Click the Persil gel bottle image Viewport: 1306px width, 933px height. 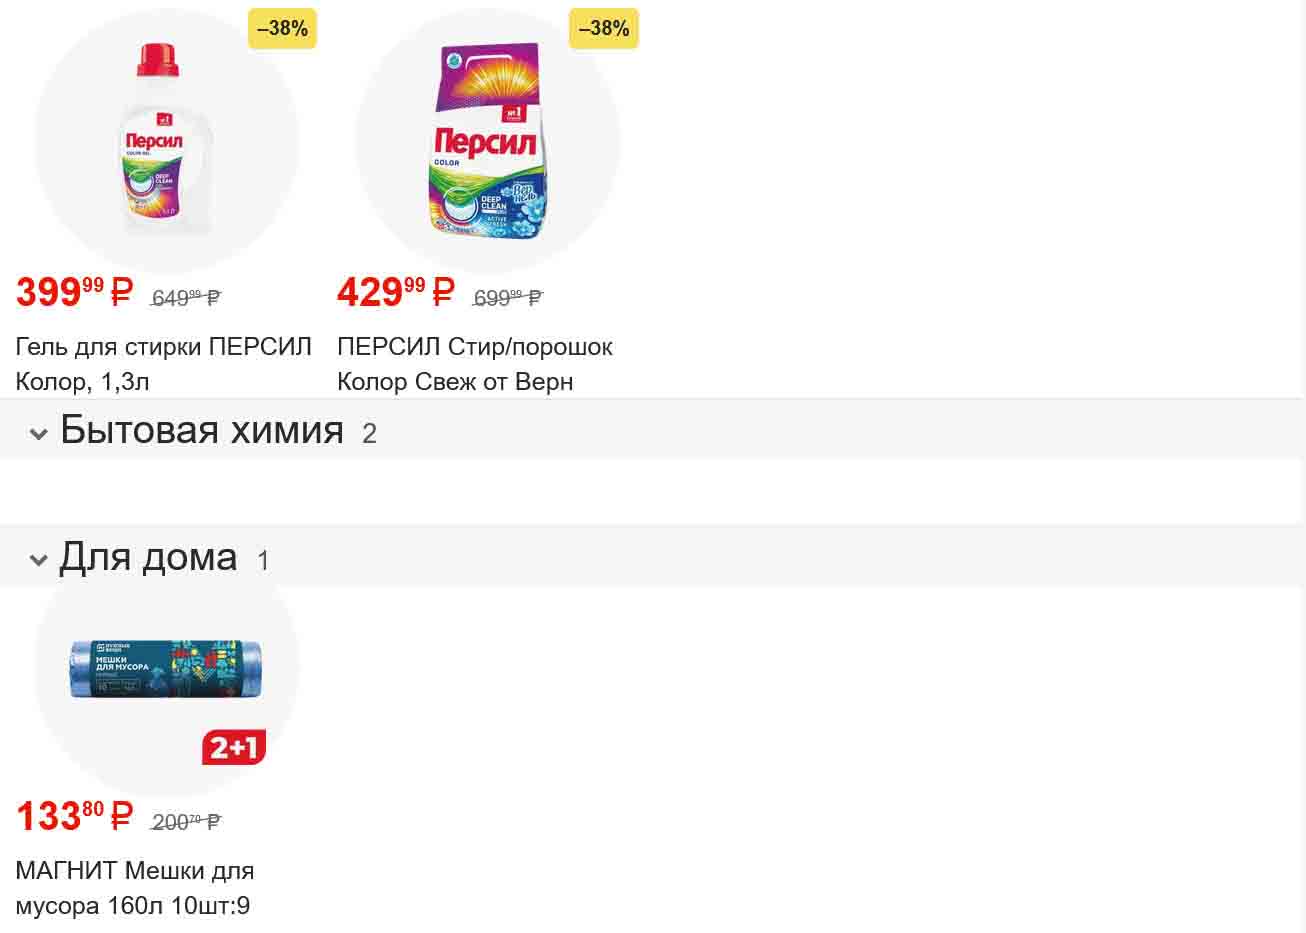(166, 140)
